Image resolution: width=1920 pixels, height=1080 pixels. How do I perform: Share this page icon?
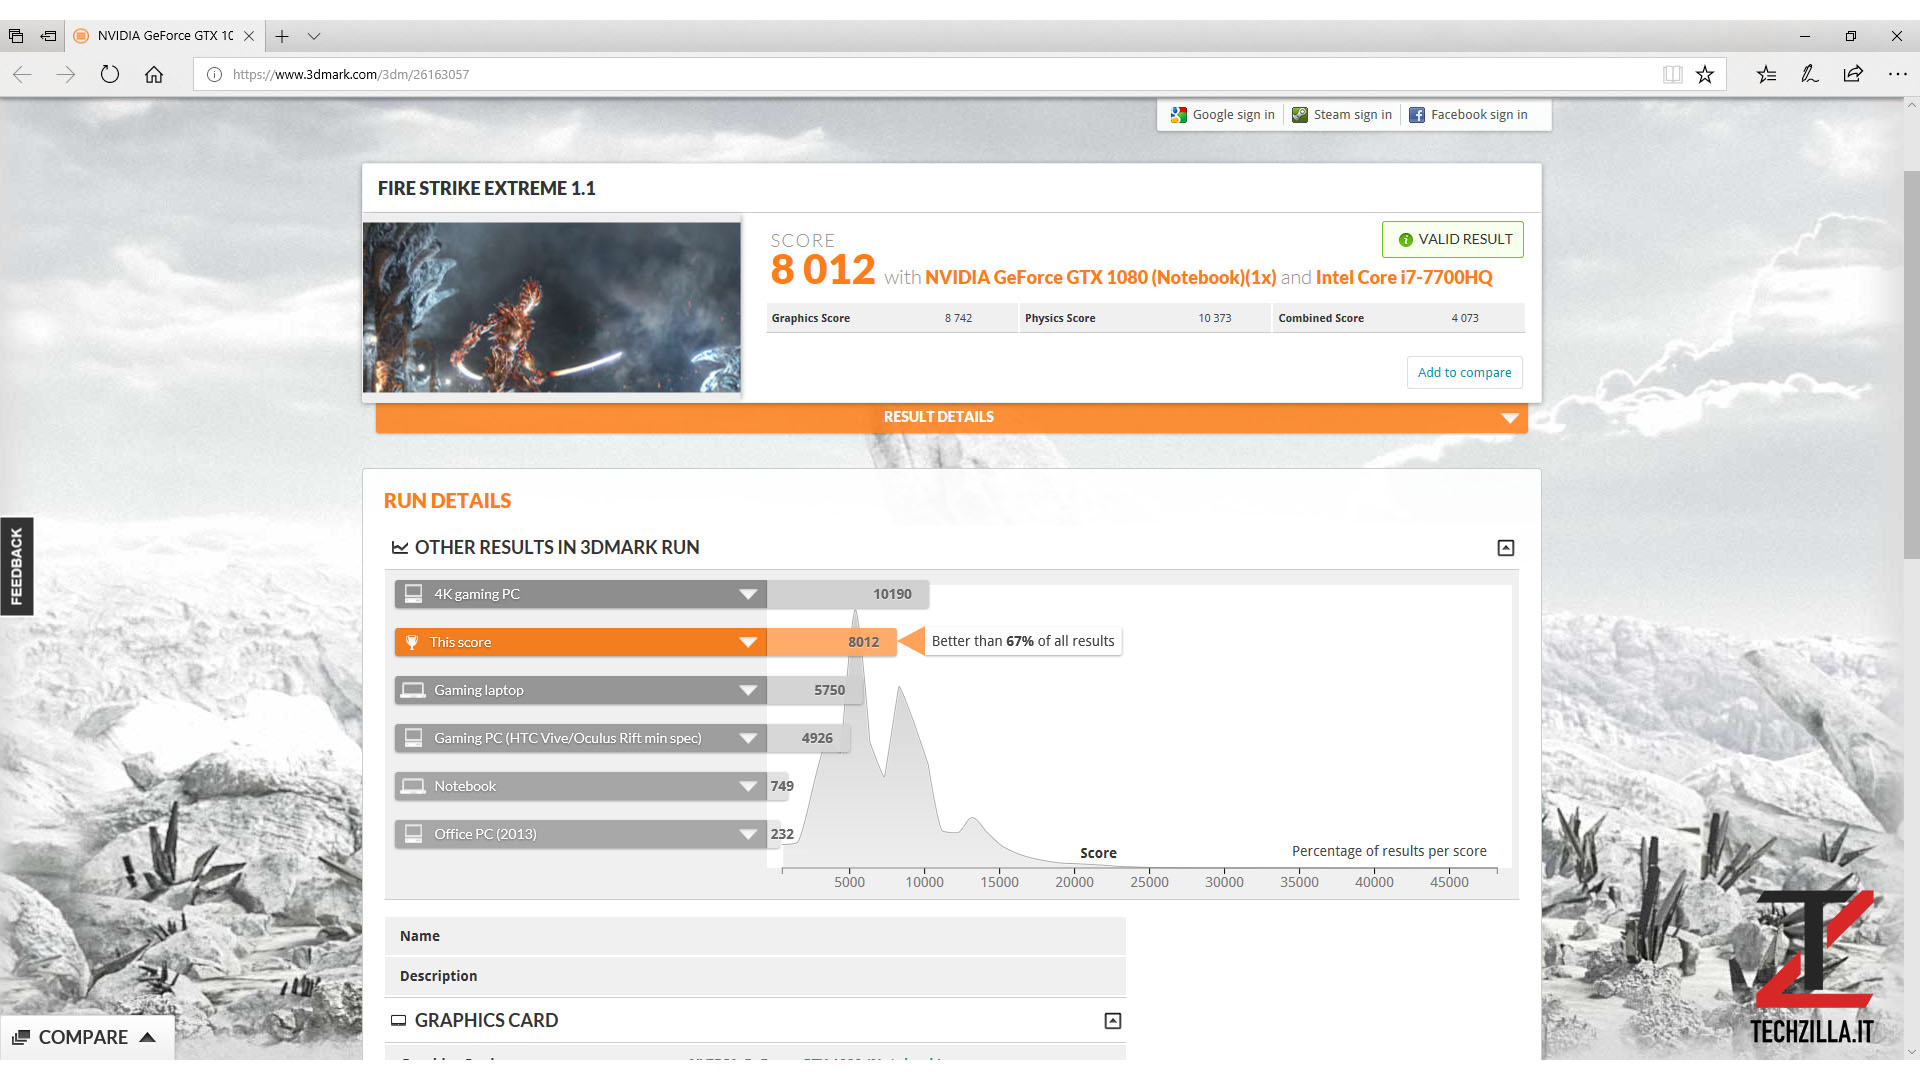click(x=1853, y=74)
